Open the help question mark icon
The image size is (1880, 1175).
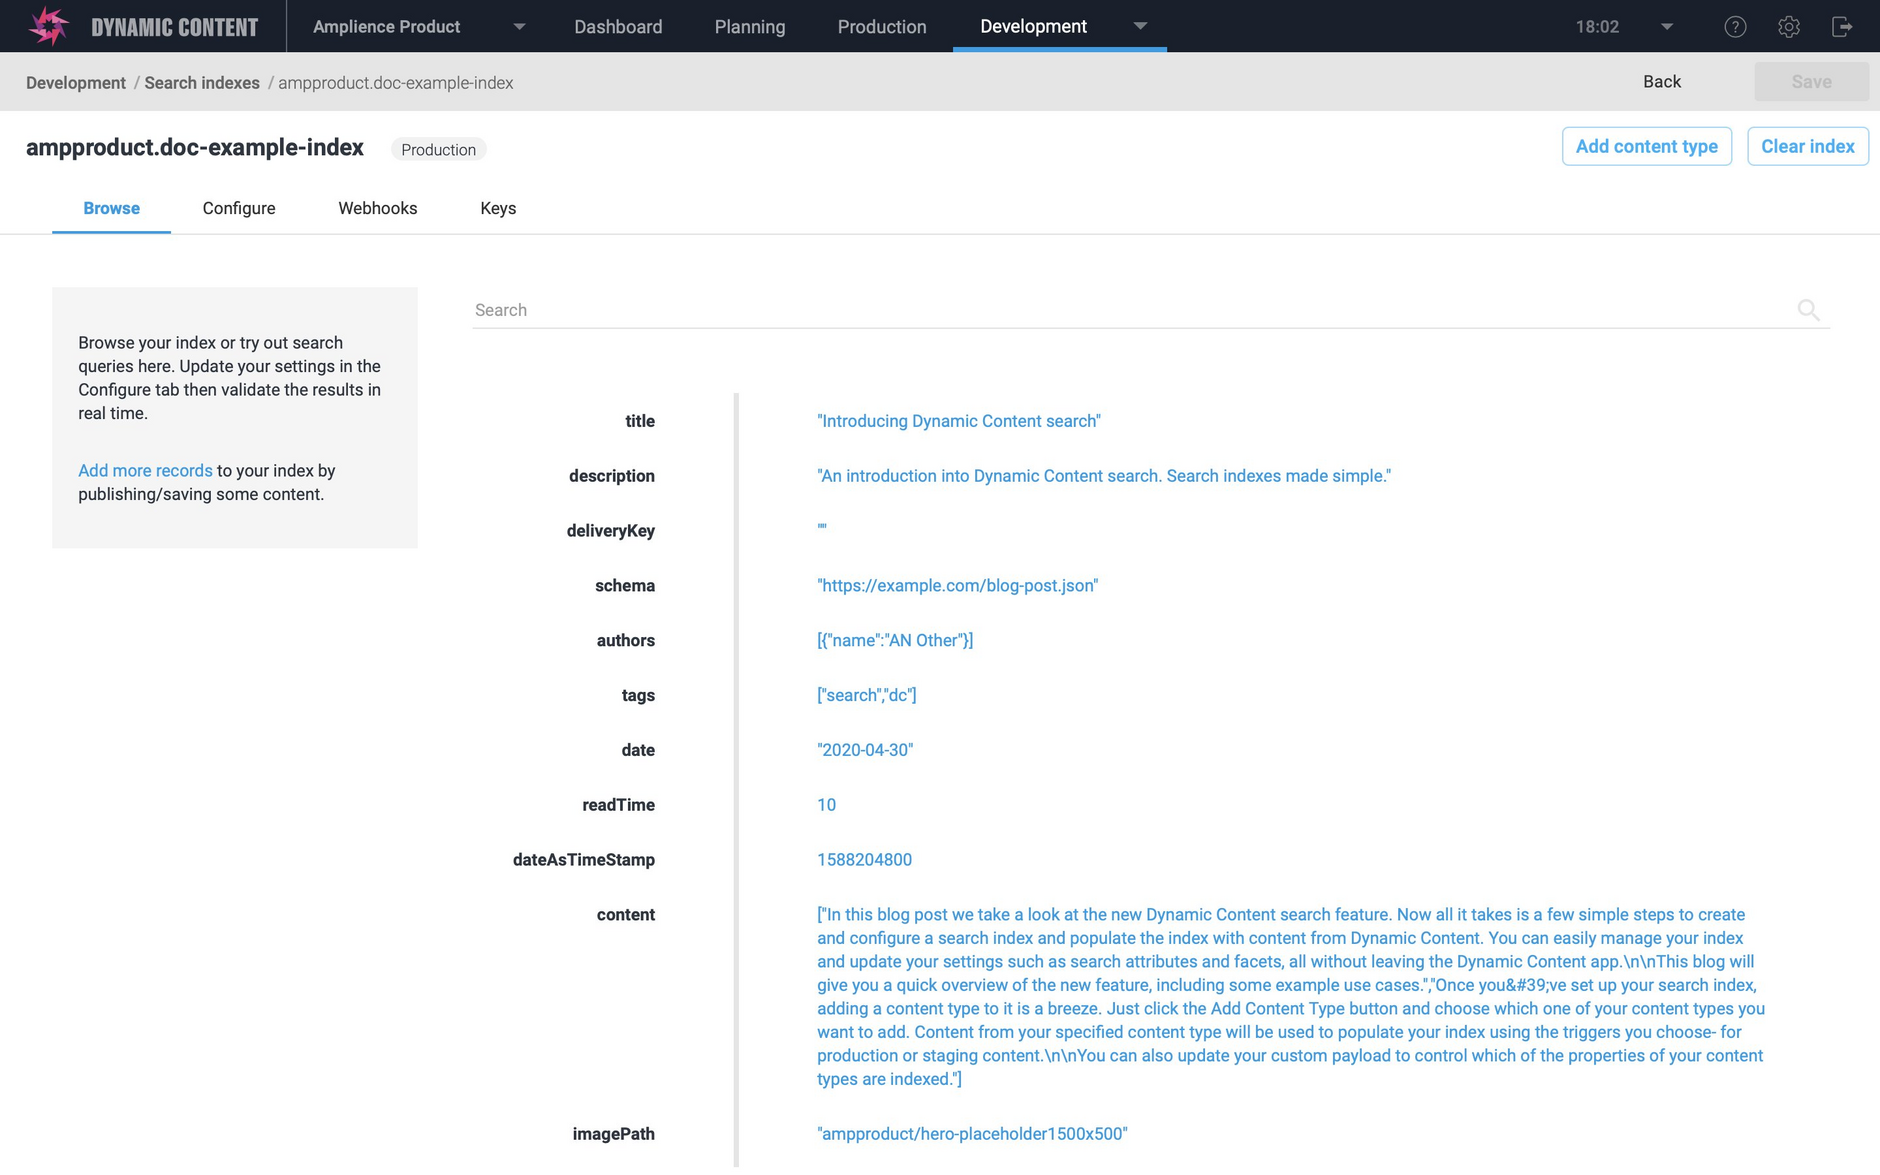pos(1735,27)
